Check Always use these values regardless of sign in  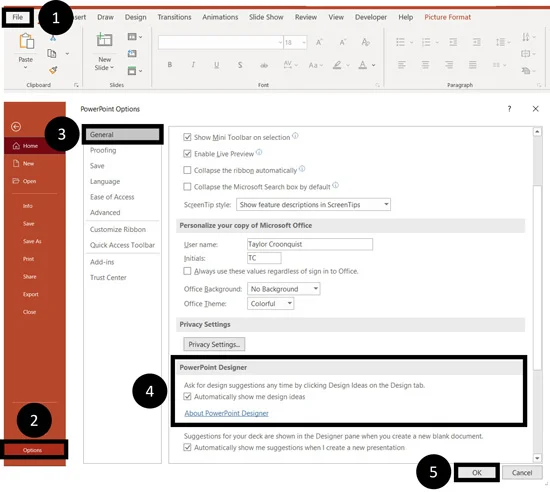187,271
